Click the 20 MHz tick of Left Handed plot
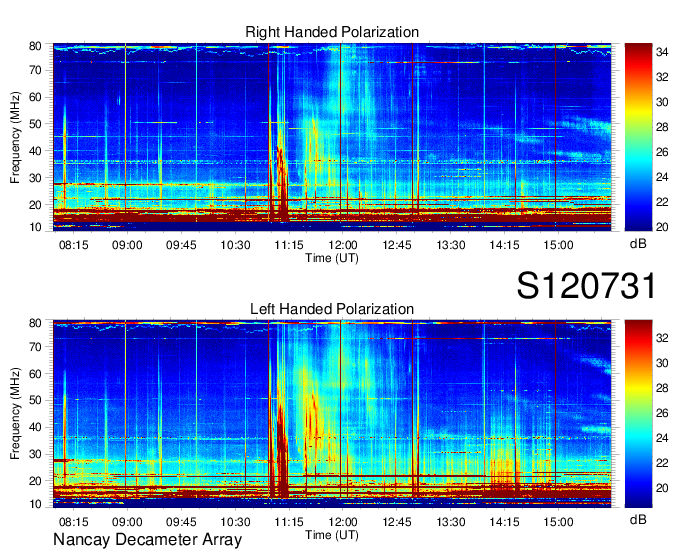Screen dimensions: 680x552 35,481
